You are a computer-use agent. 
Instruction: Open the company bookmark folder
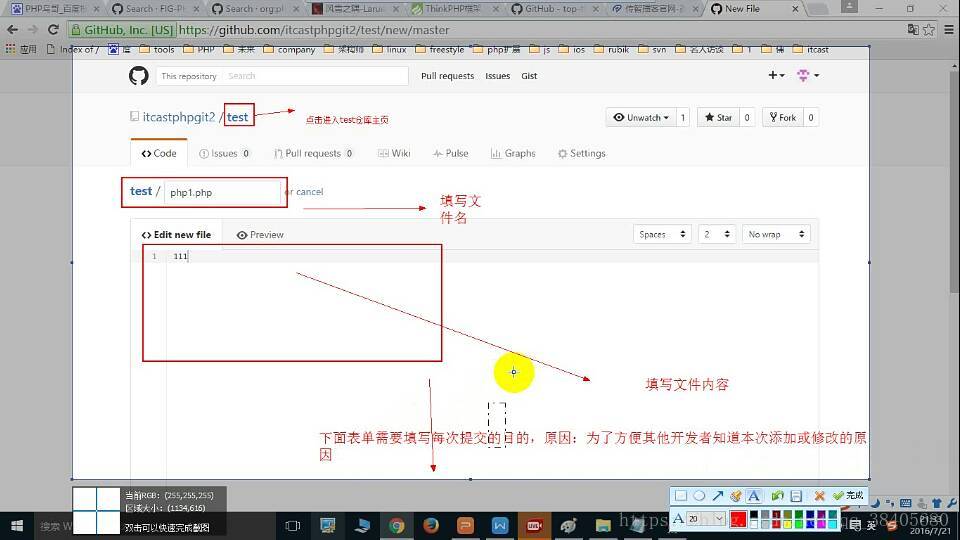pos(289,50)
